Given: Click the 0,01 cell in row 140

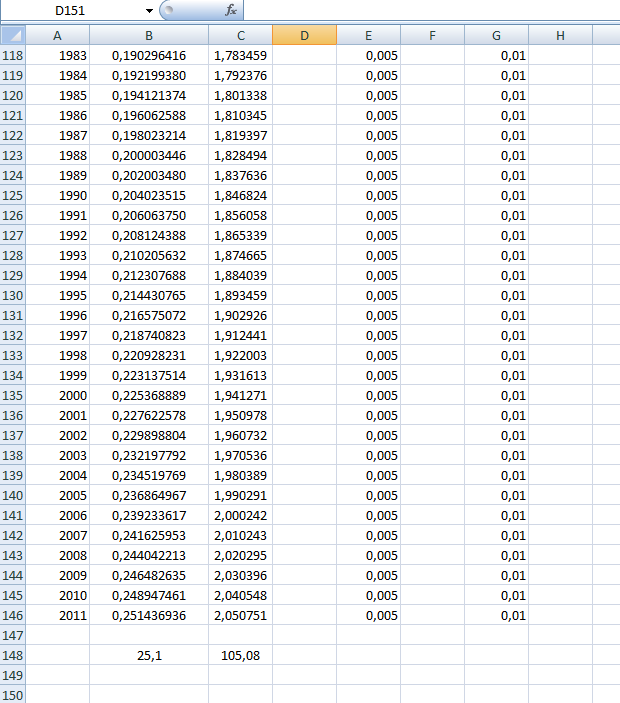Looking at the screenshot, I should (x=496, y=495).
